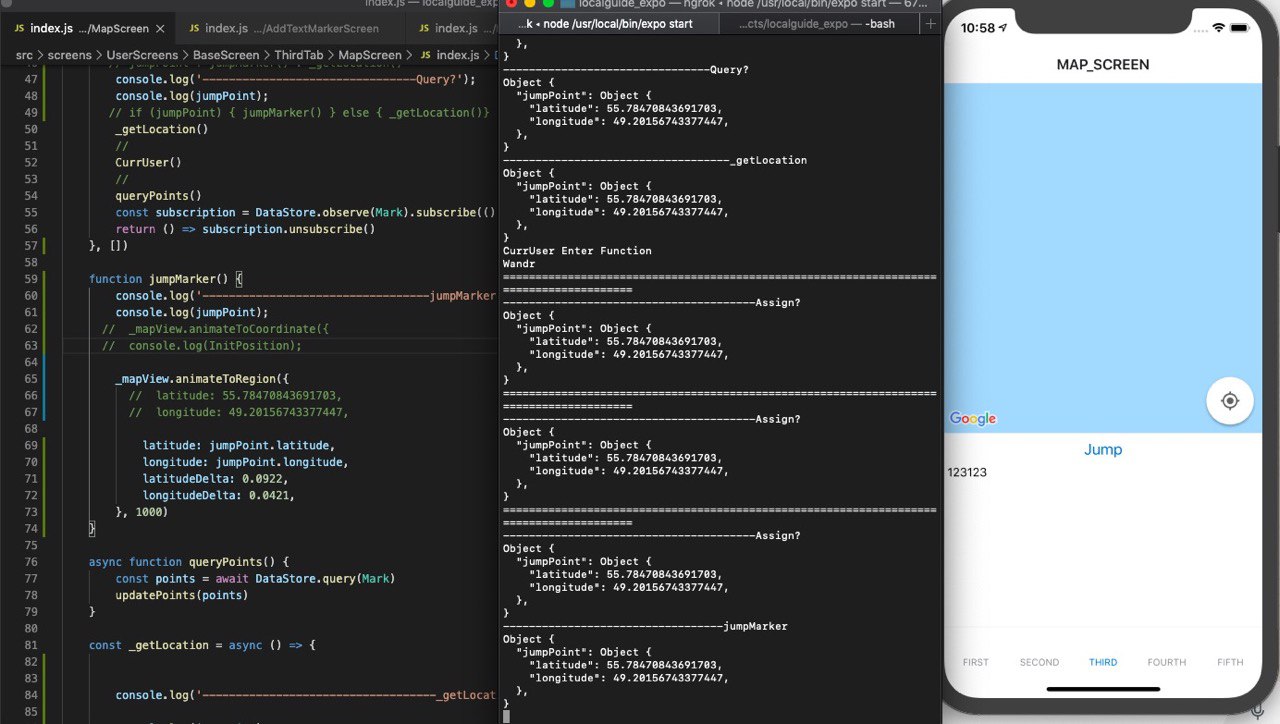Image resolution: width=1280 pixels, height=724 pixels.
Task: Click the 'function jumpMarker() {' code line
Action: point(166,279)
